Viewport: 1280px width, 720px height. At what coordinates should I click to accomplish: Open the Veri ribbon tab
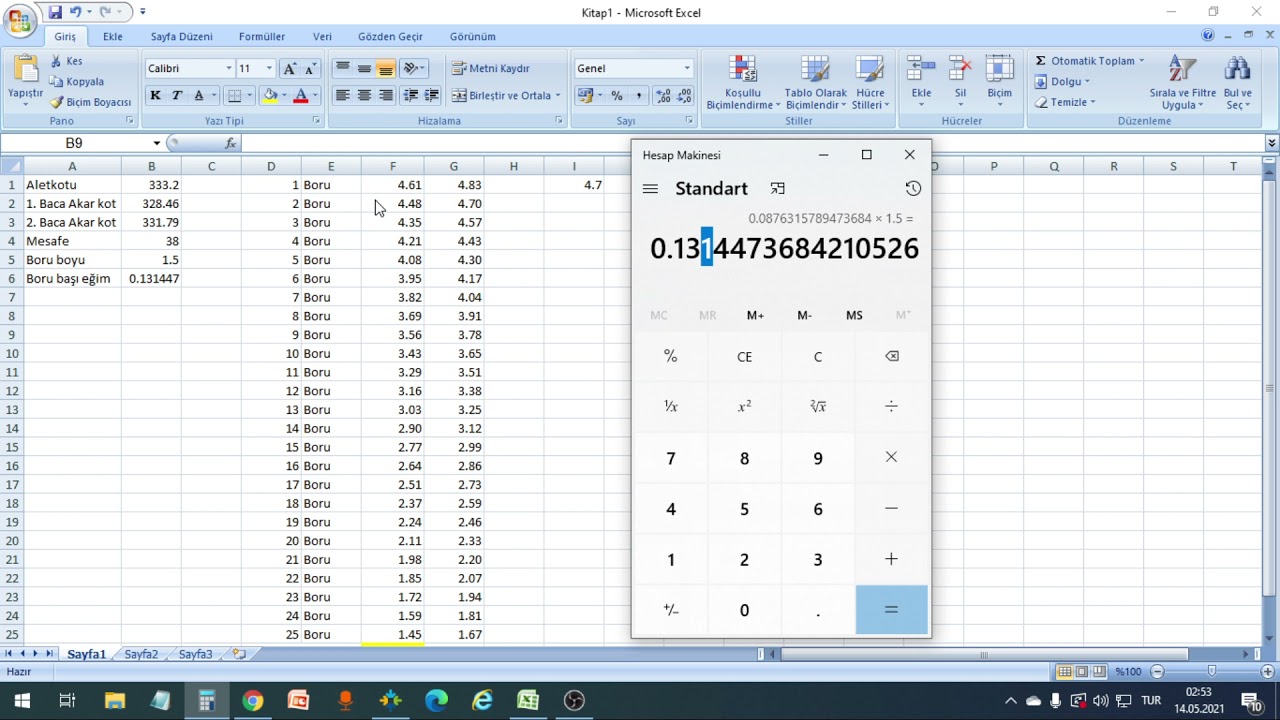tap(322, 36)
